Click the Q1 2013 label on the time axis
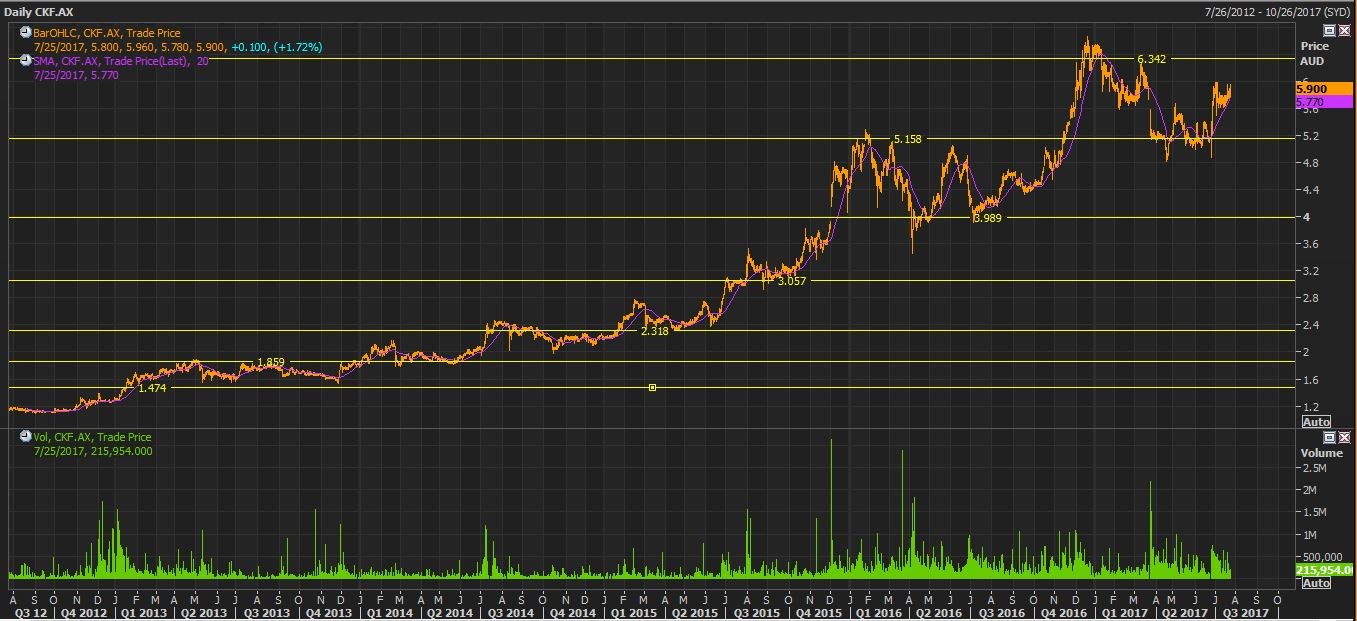Screen dimensions: 1357x621 pyautogui.click(x=143, y=612)
